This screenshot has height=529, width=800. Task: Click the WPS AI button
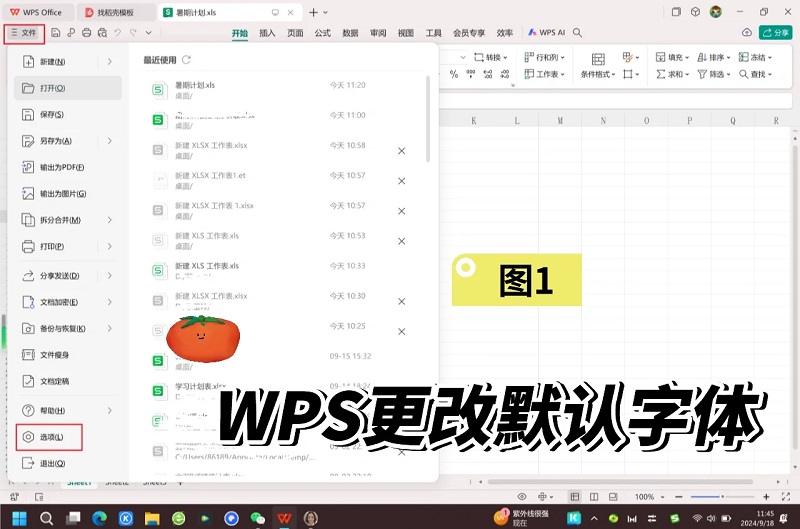click(546, 33)
